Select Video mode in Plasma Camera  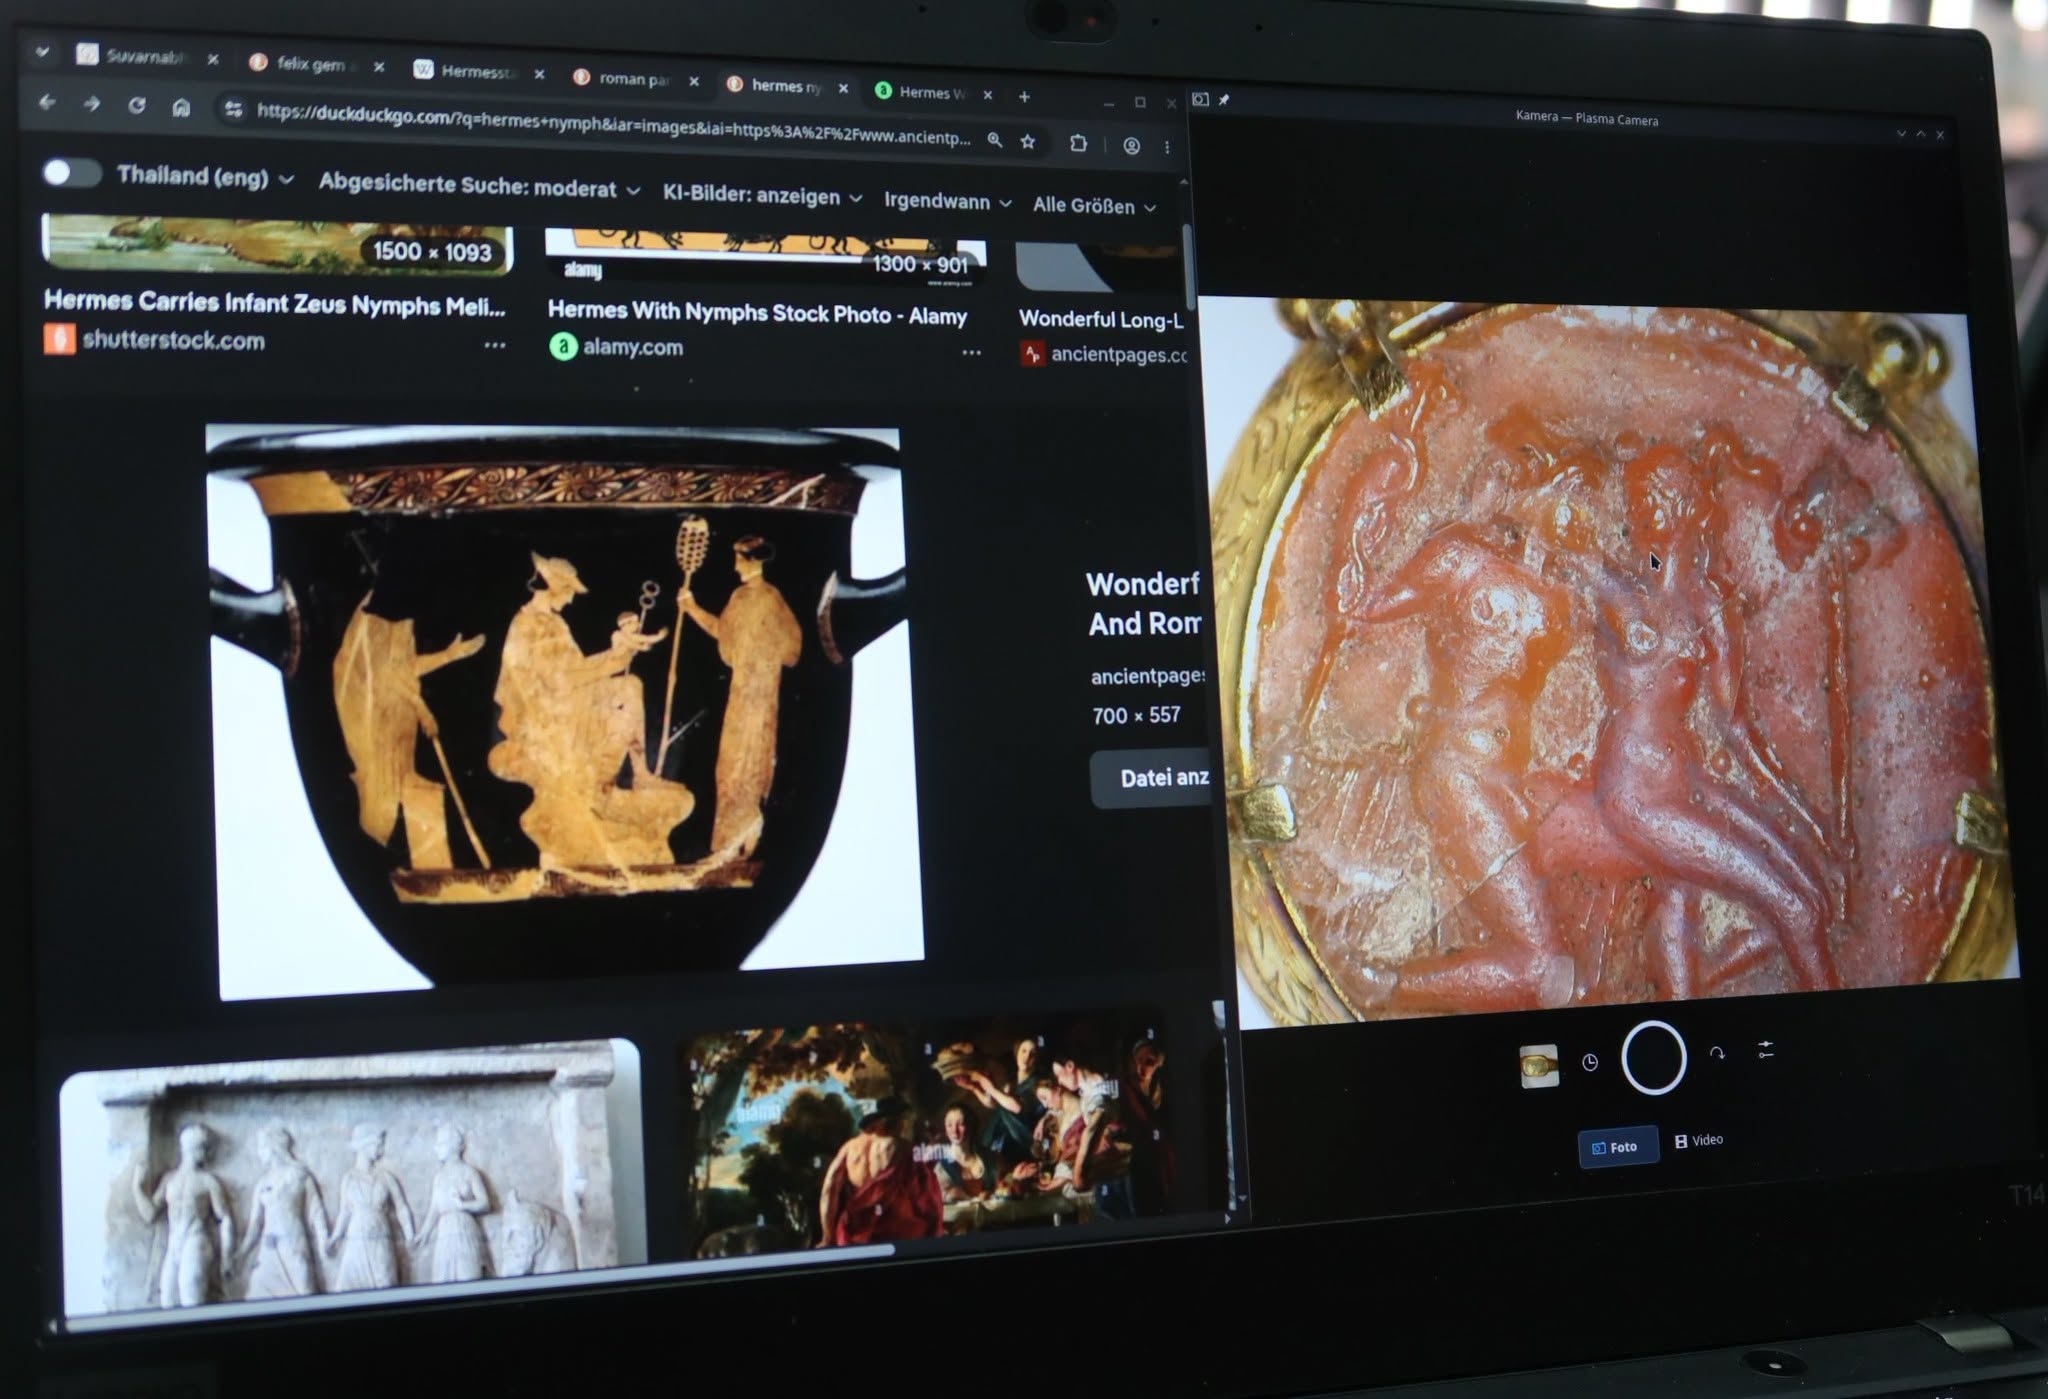coord(1700,1140)
